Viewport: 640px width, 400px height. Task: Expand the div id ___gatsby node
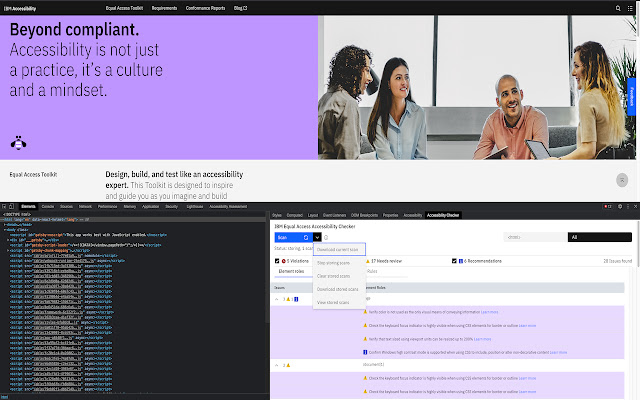click(8, 240)
